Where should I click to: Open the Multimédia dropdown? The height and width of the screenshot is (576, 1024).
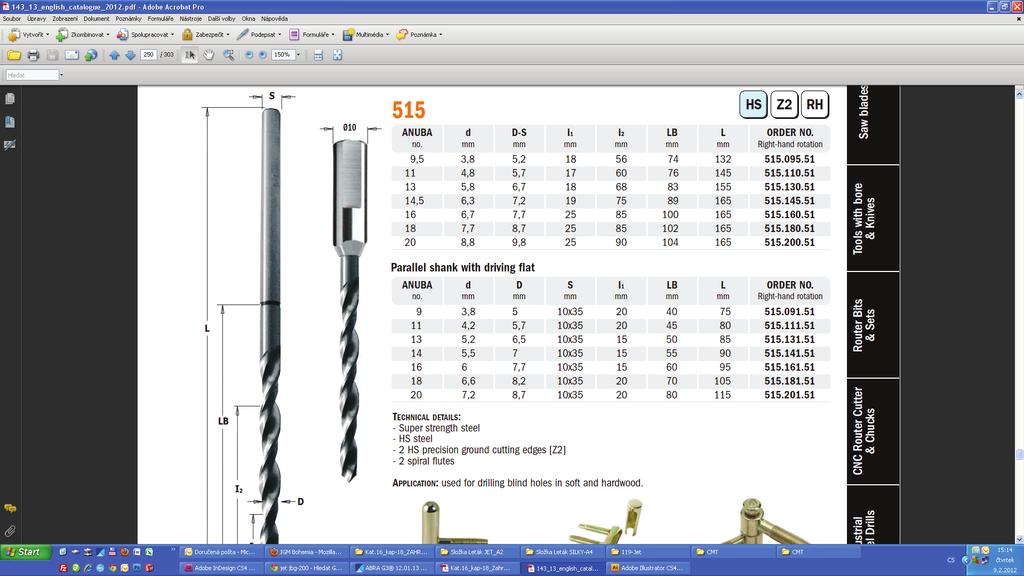point(366,35)
